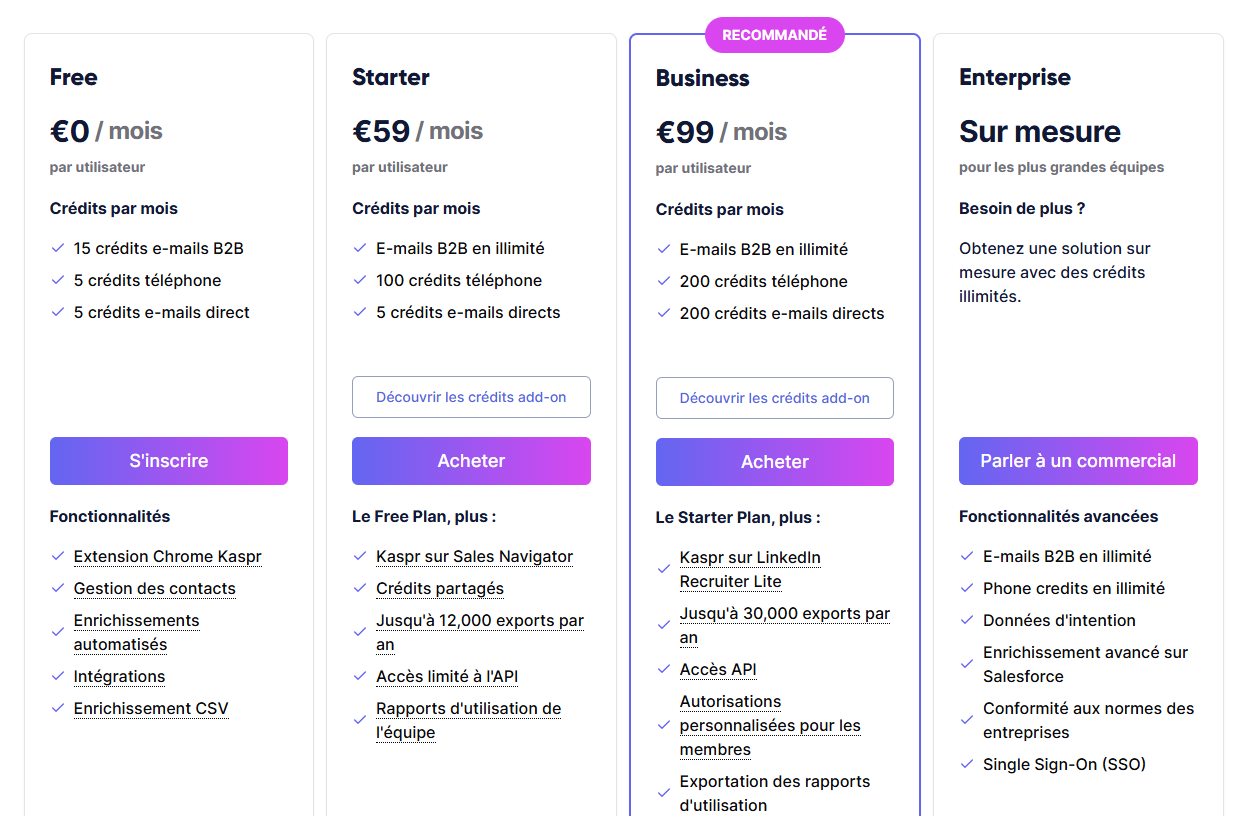
Task: Click the S'inscrire button in Free plan
Action: pyautogui.click(x=169, y=461)
